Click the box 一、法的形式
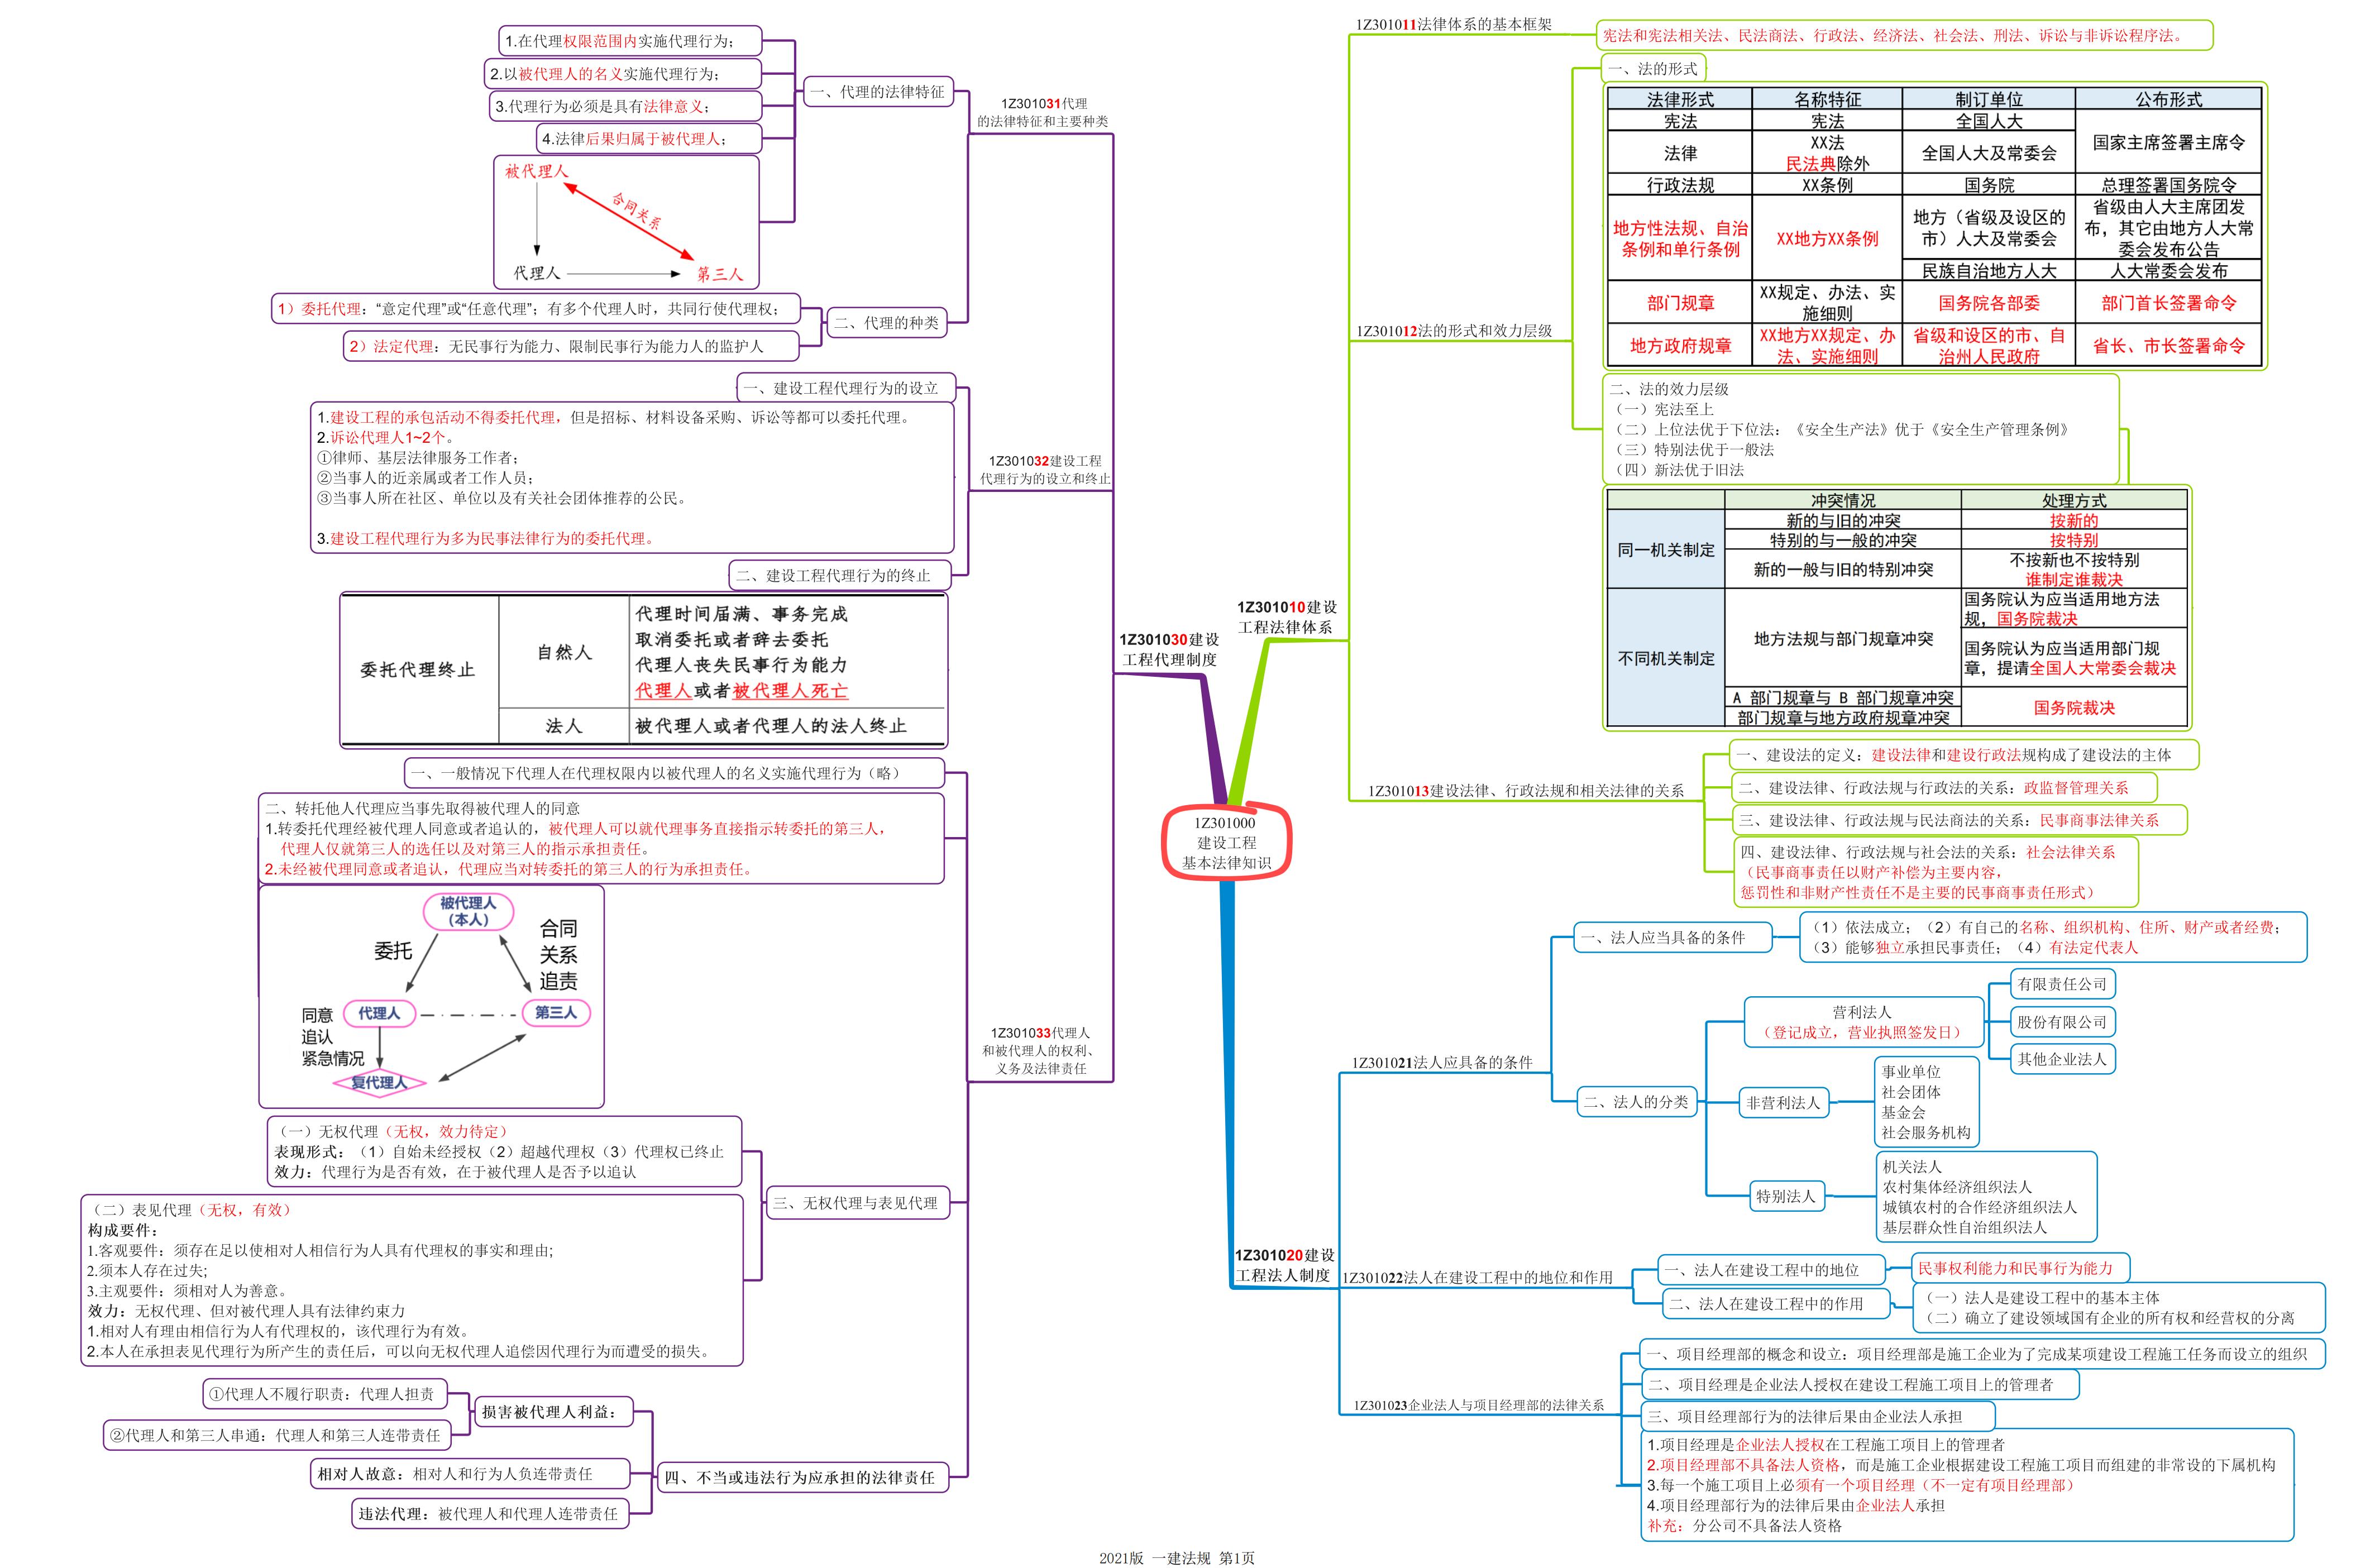This screenshot has height=1568, width=2356. point(1652,69)
